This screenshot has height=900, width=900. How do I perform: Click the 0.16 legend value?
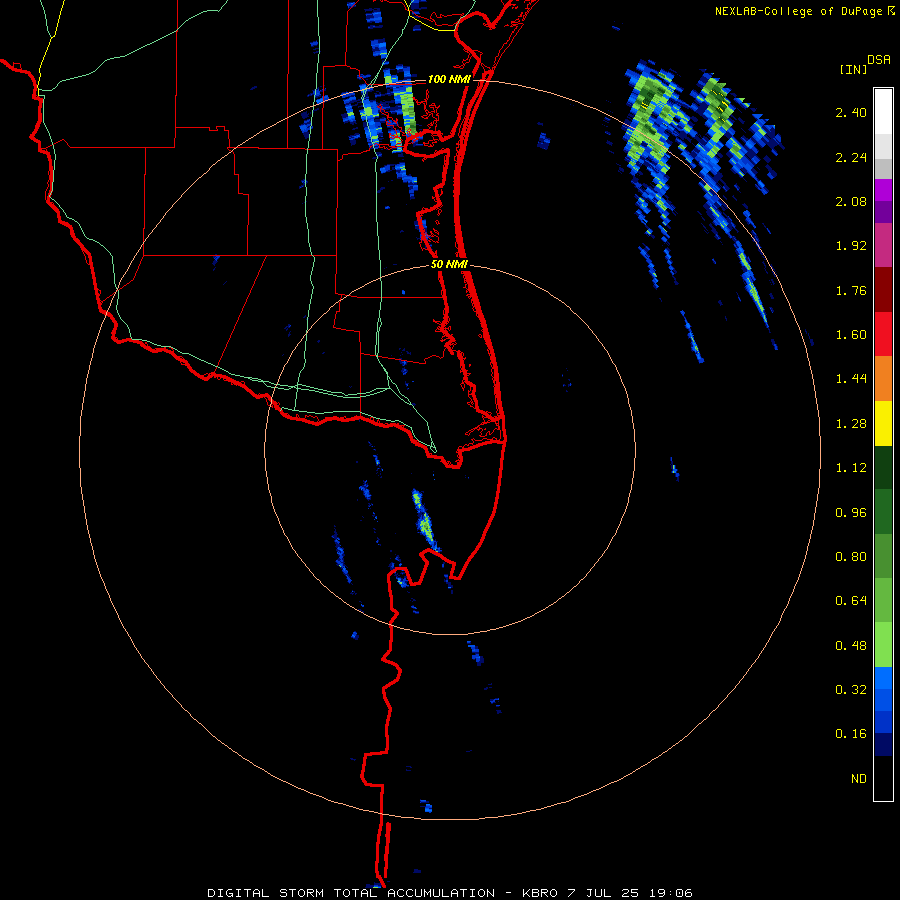[851, 734]
